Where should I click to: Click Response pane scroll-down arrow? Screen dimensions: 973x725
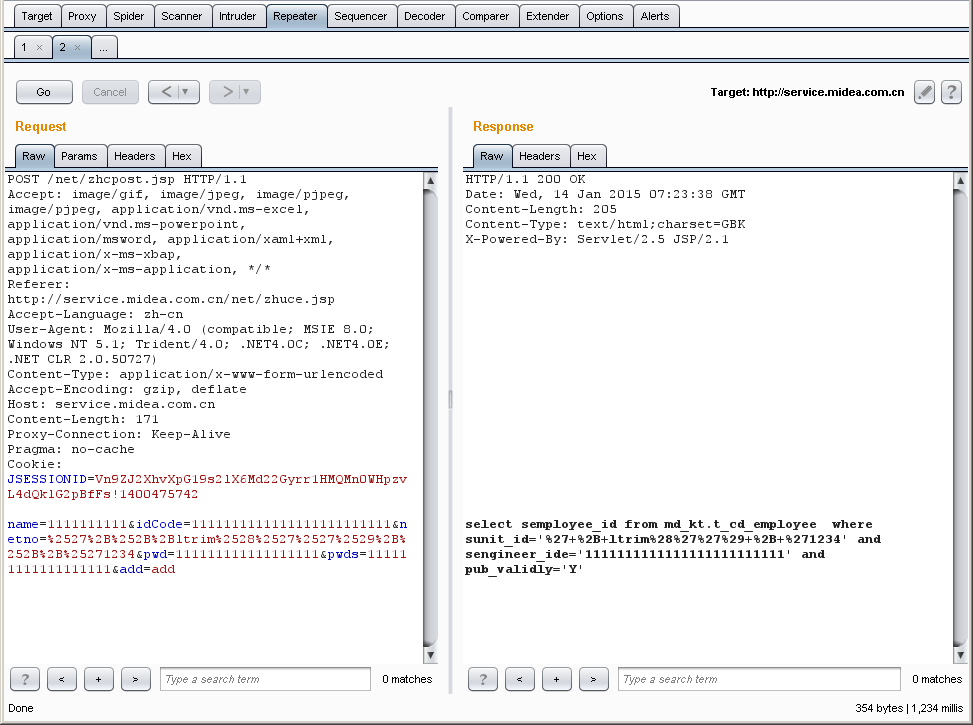(960, 655)
